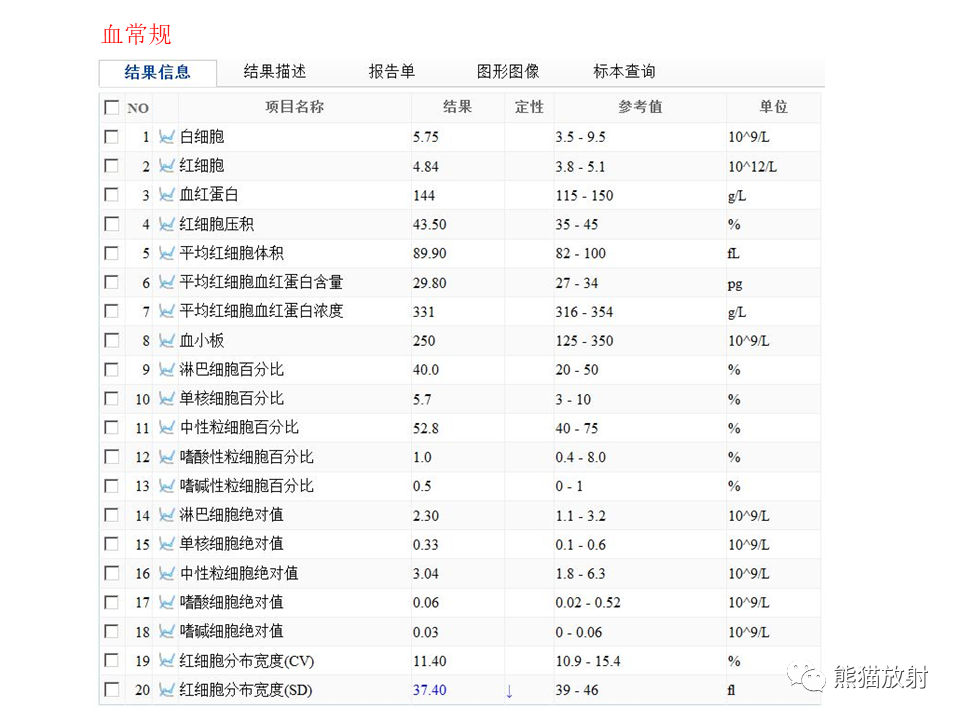This screenshot has height=720, width=960.
Task: Open trend chart icon for 白细胞
Action: point(167,137)
